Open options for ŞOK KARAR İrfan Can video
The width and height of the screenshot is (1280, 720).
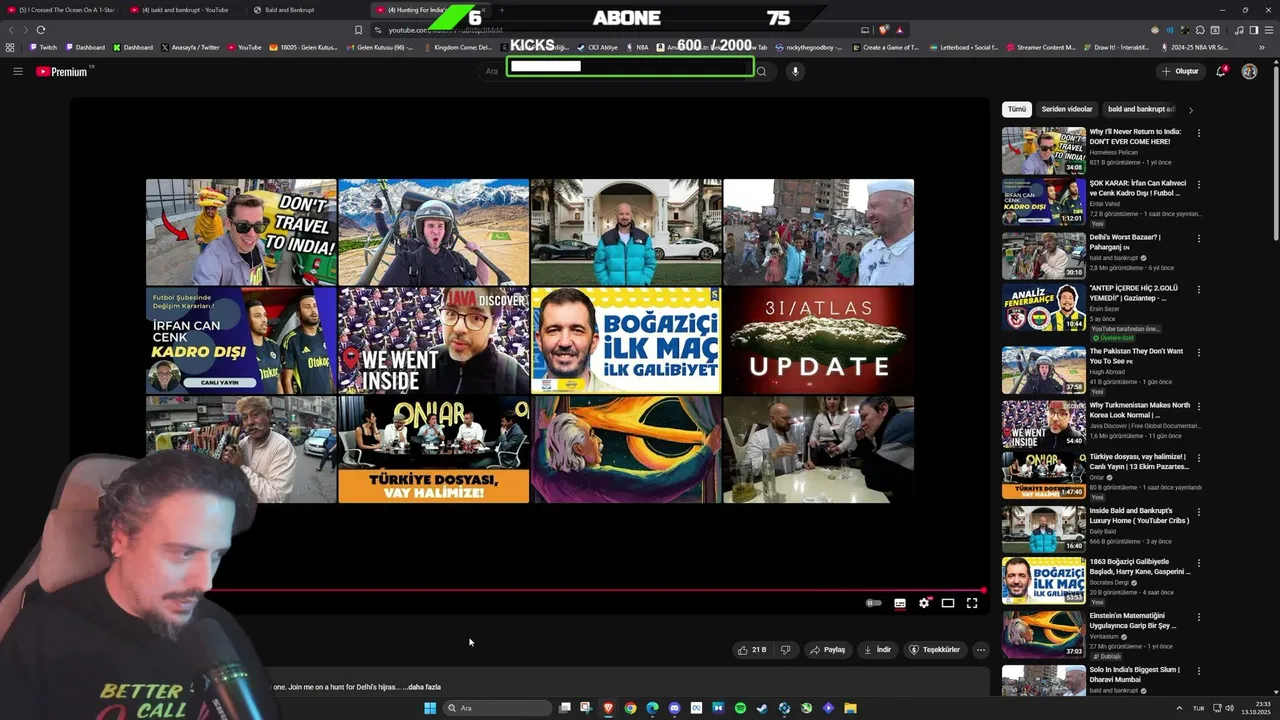(x=1199, y=184)
